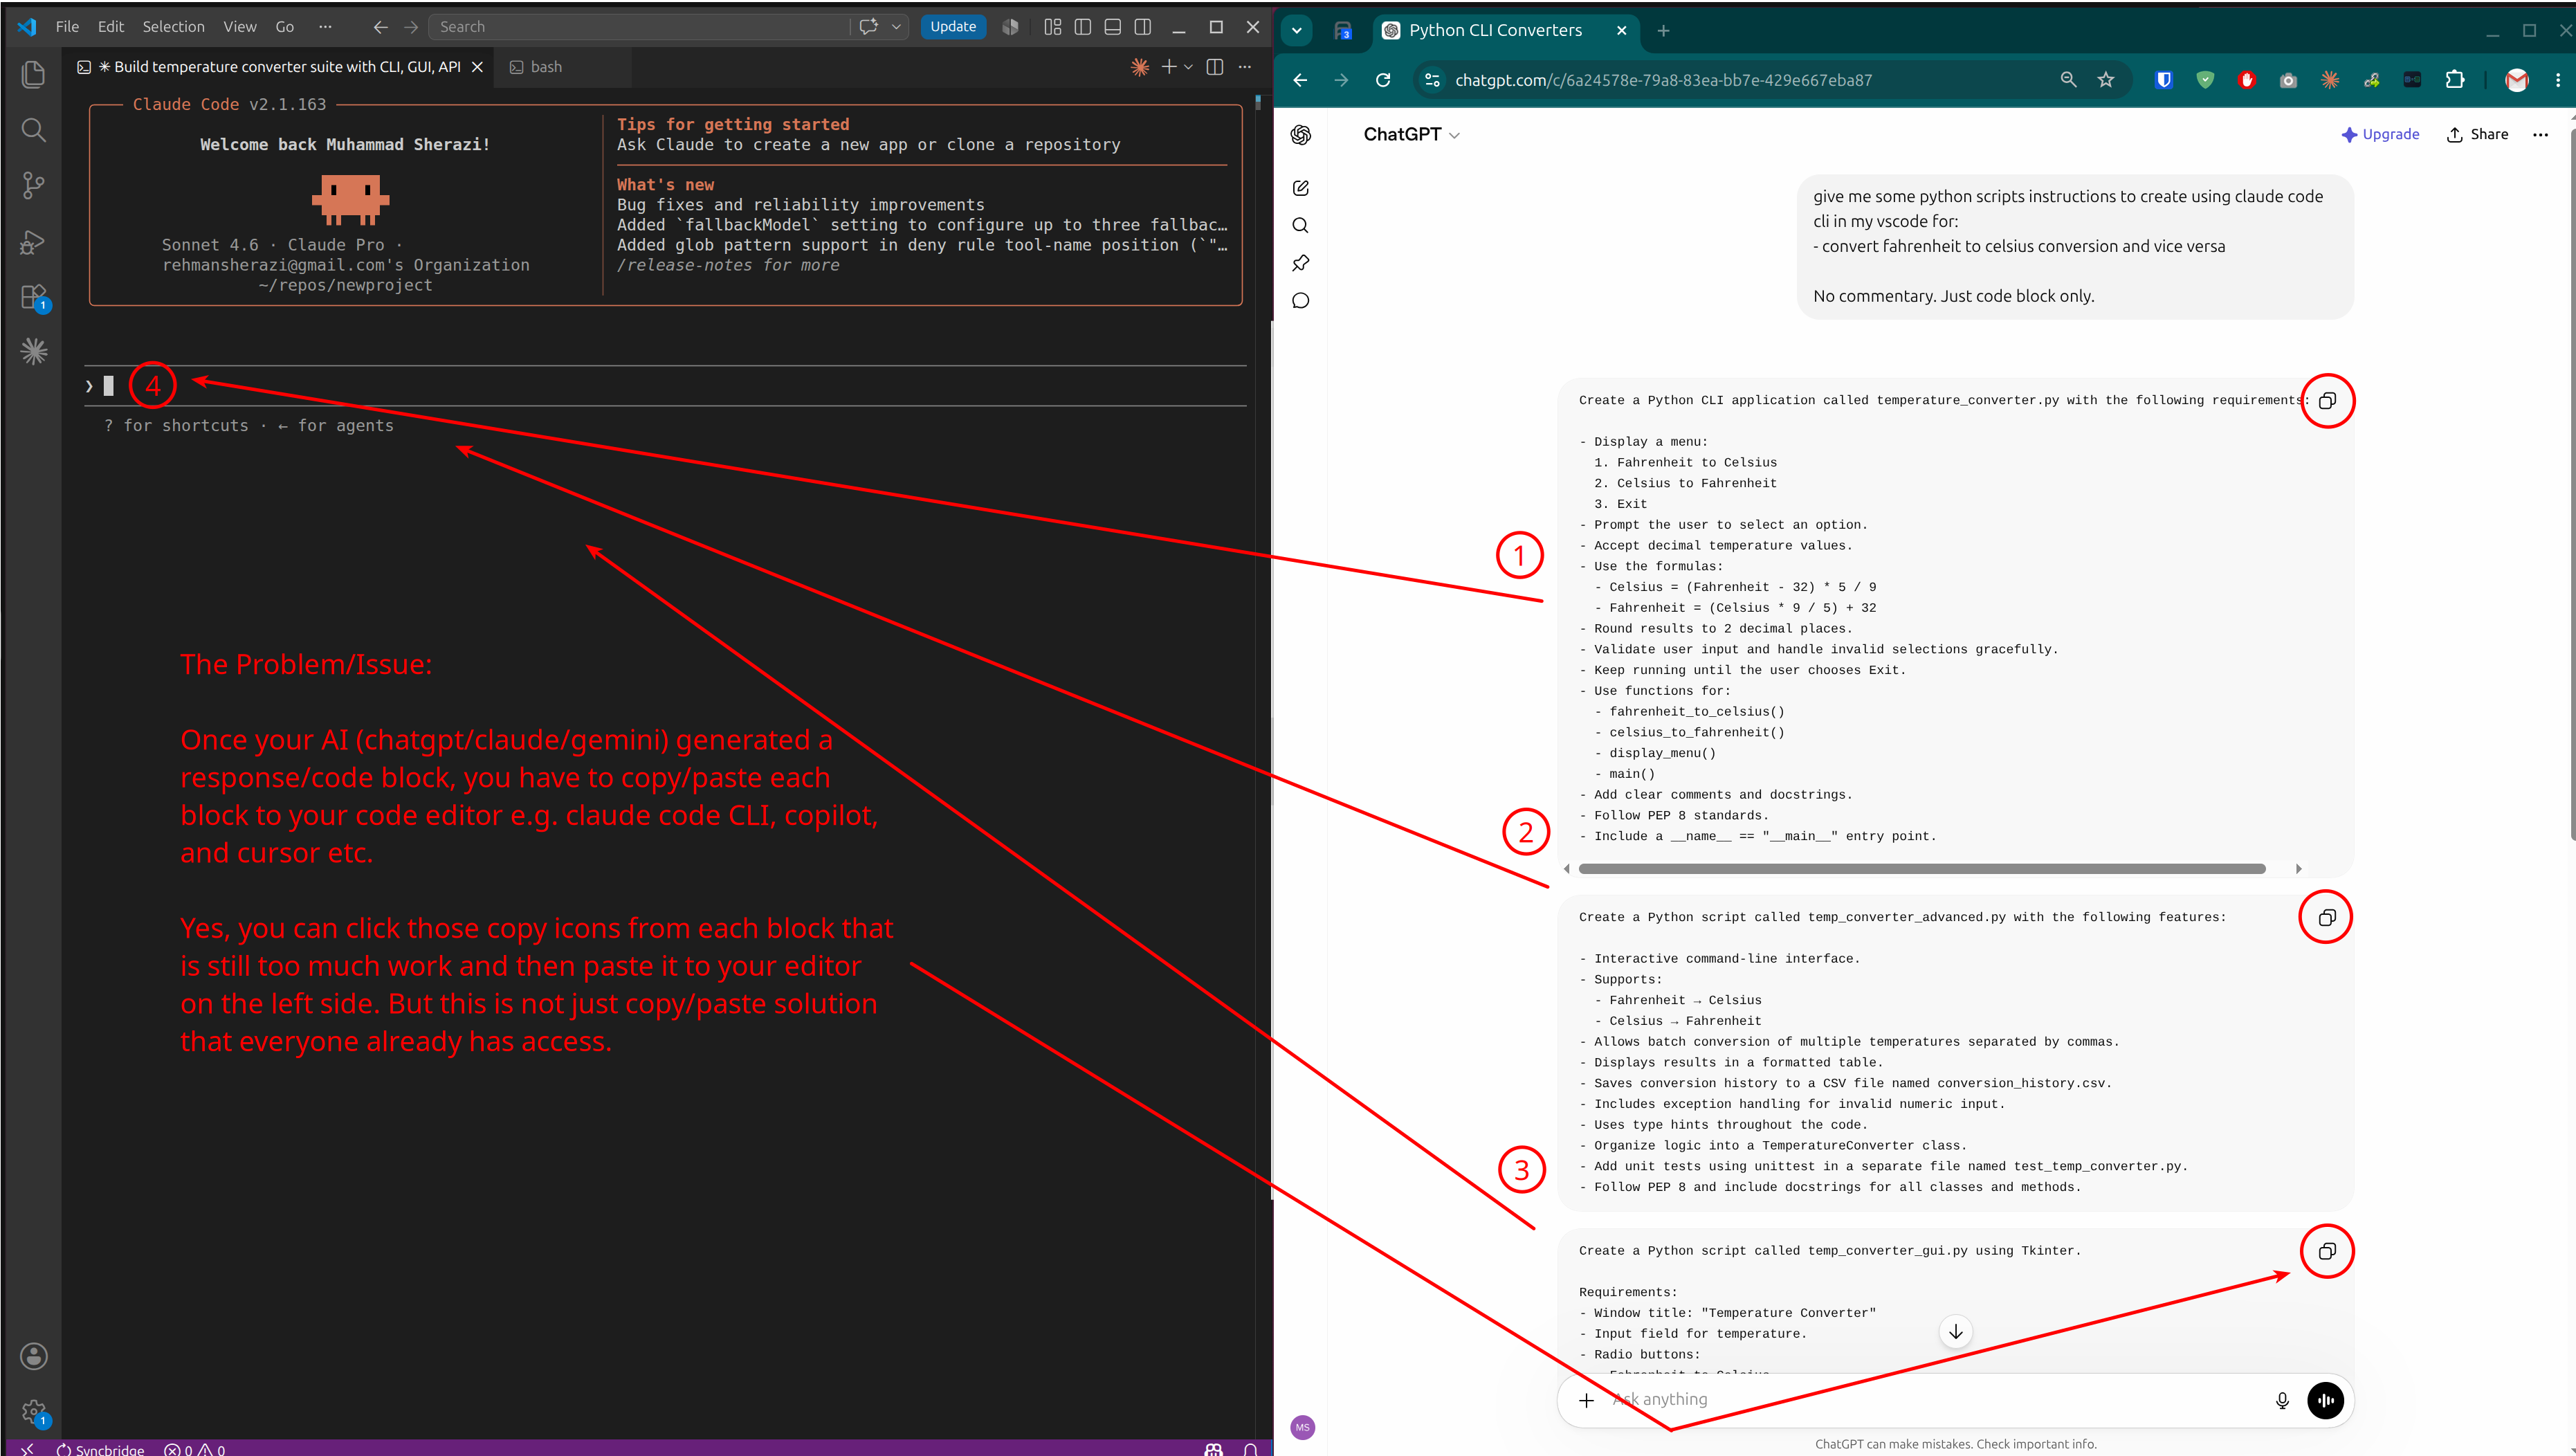This screenshot has width=2576, height=1456.
Task: Bookmark this page with the star icon
Action: coord(2106,80)
